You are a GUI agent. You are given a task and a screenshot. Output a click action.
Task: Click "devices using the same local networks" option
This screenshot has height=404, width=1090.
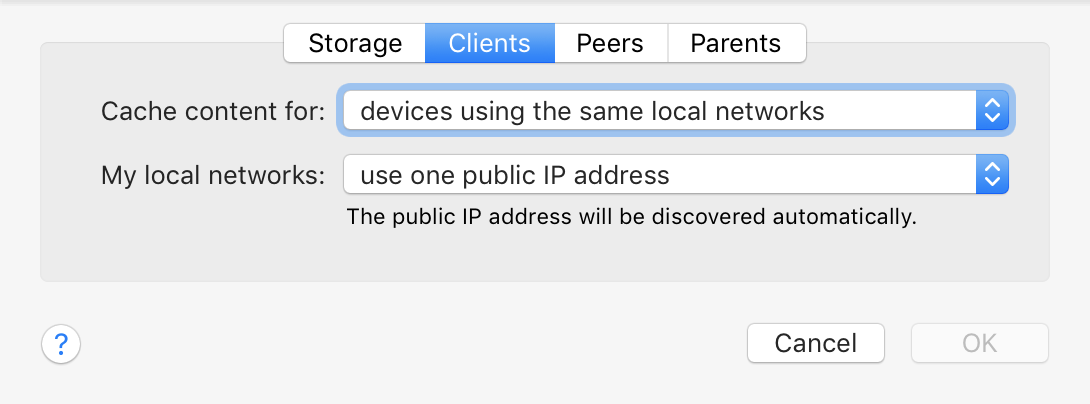tap(592, 111)
